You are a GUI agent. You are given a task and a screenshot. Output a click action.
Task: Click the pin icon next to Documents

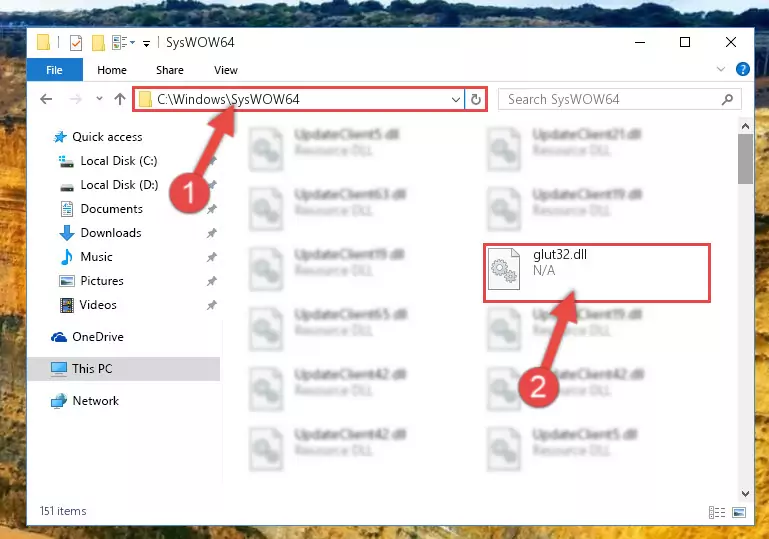(x=211, y=209)
